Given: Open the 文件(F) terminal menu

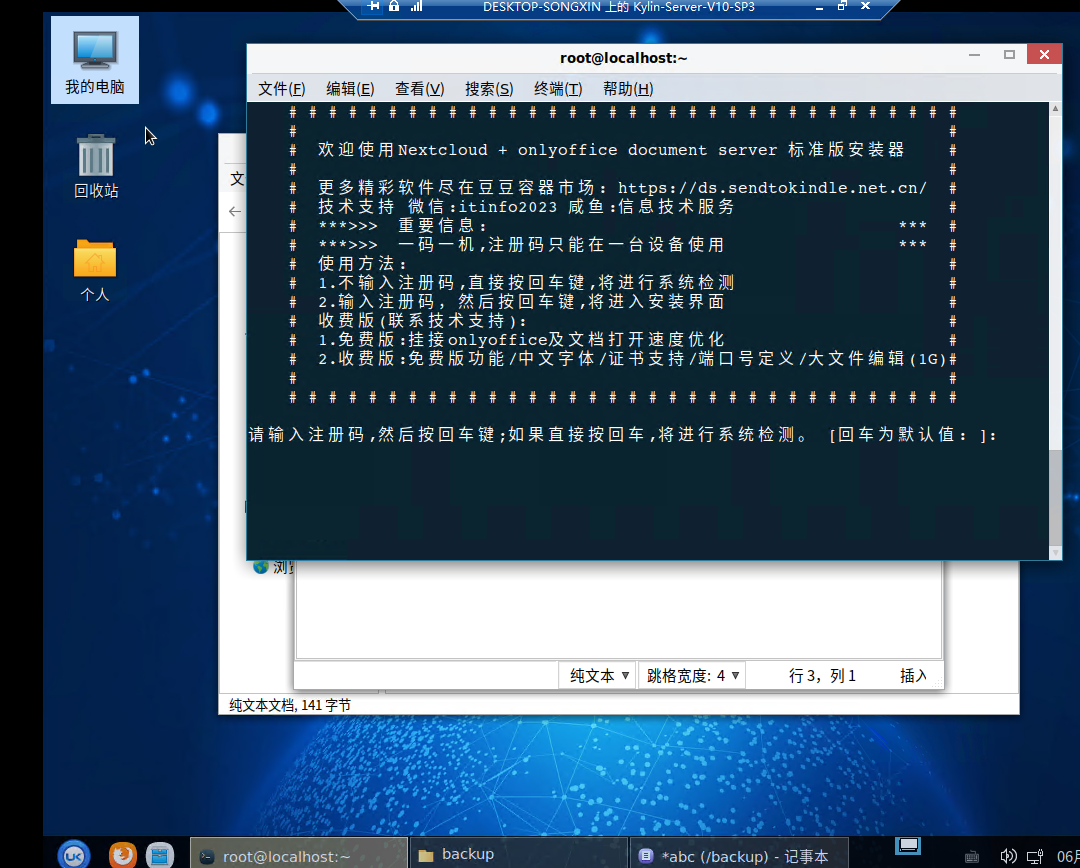Looking at the screenshot, I should tap(282, 89).
